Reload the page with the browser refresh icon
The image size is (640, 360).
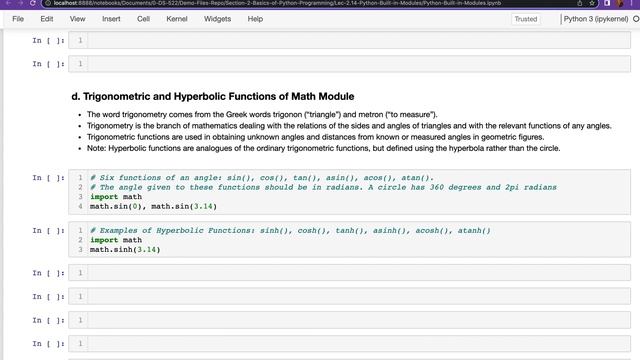click(33, 3)
